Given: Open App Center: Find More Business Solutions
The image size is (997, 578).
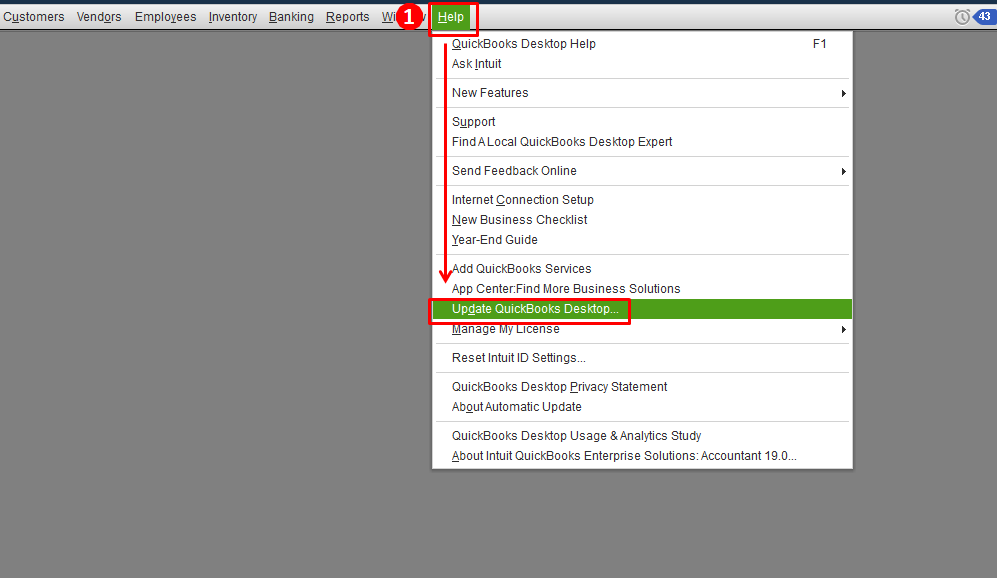Looking at the screenshot, I should click(x=642, y=289).
